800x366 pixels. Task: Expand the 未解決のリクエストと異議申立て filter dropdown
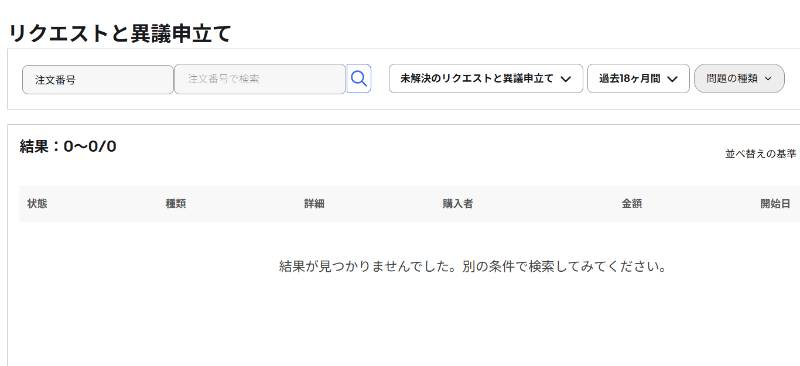click(x=486, y=79)
